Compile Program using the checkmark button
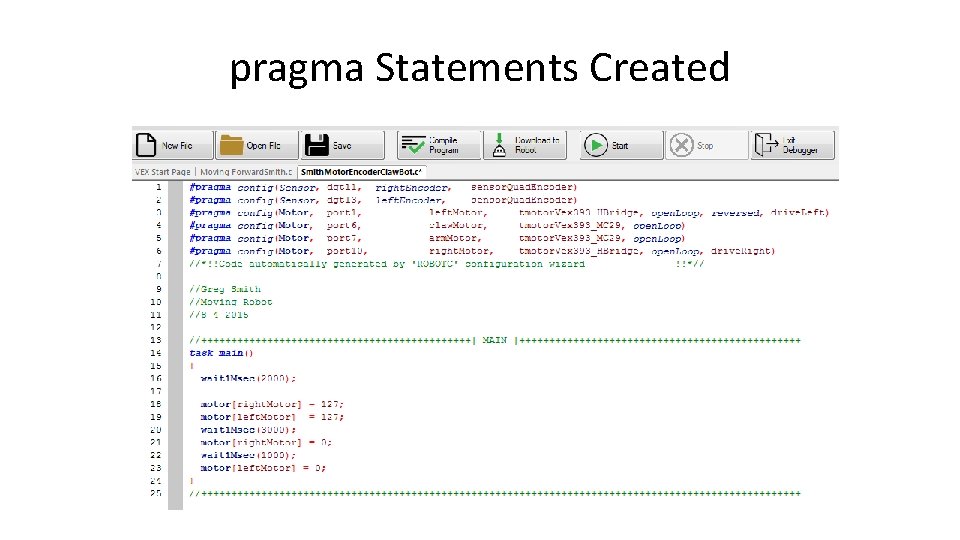The height and width of the screenshot is (540, 960). [x=439, y=145]
